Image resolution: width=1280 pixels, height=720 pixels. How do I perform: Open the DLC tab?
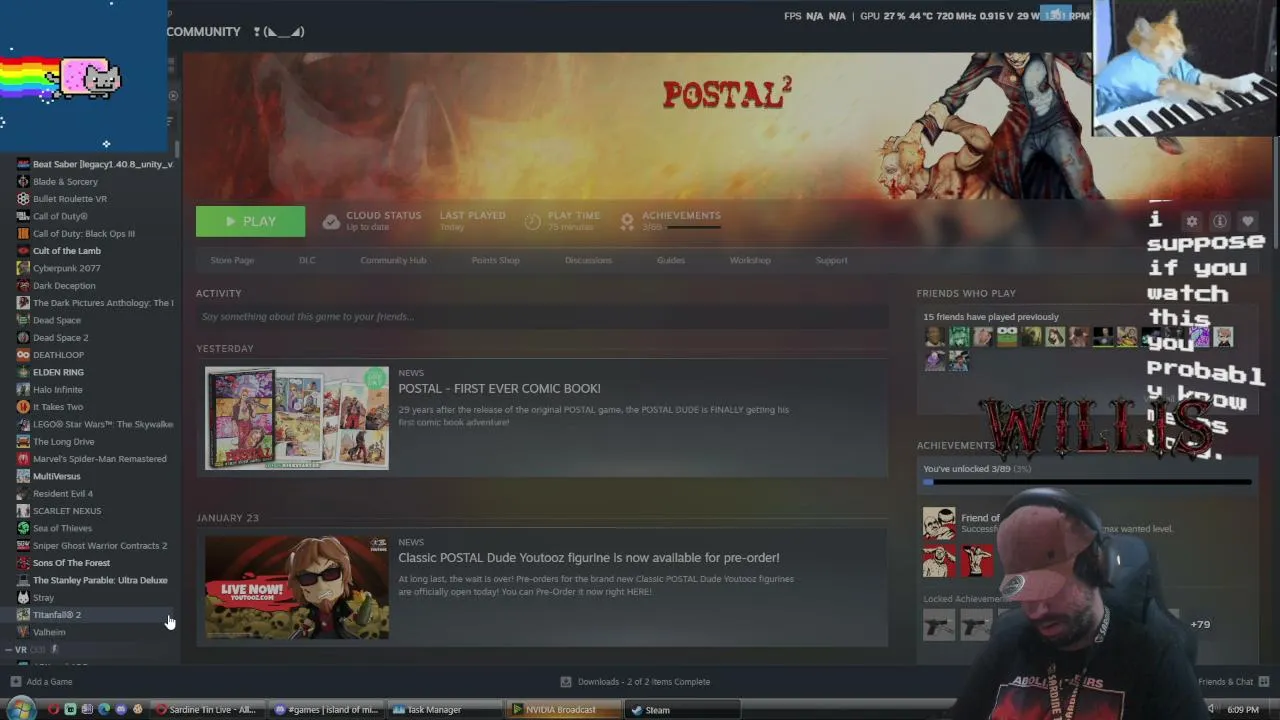(x=307, y=260)
